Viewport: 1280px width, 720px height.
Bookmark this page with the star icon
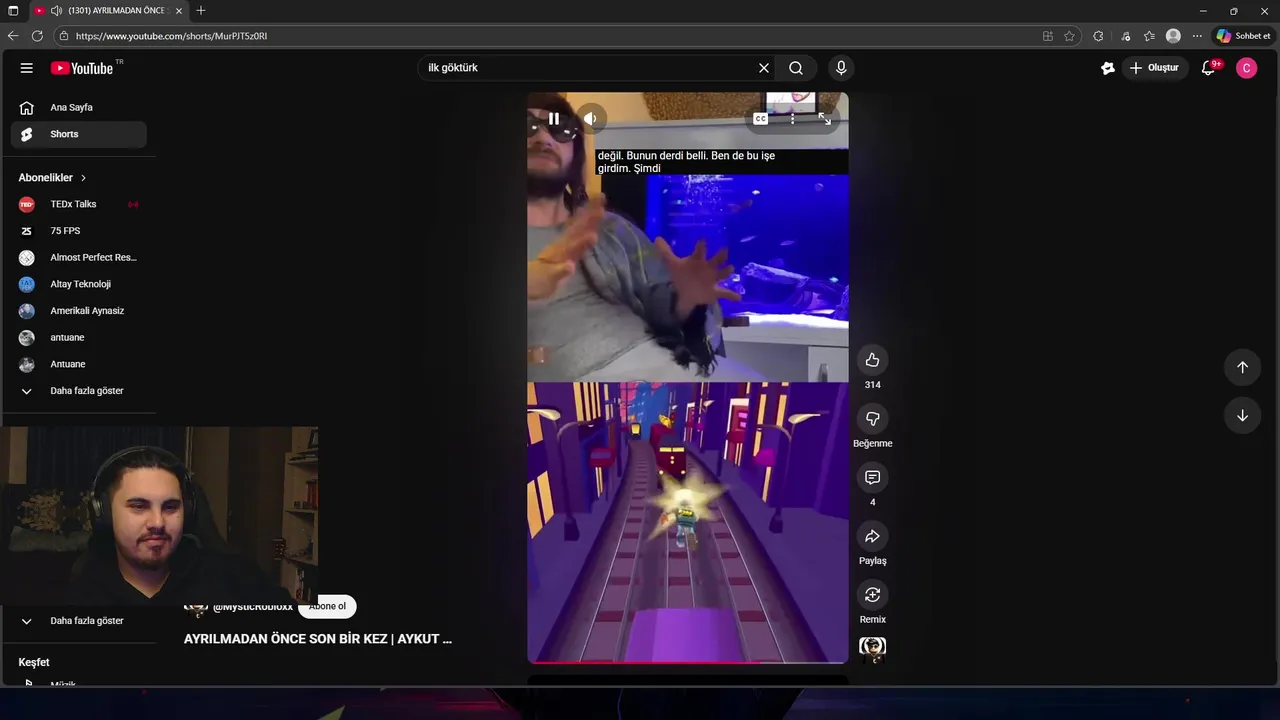click(x=1069, y=36)
